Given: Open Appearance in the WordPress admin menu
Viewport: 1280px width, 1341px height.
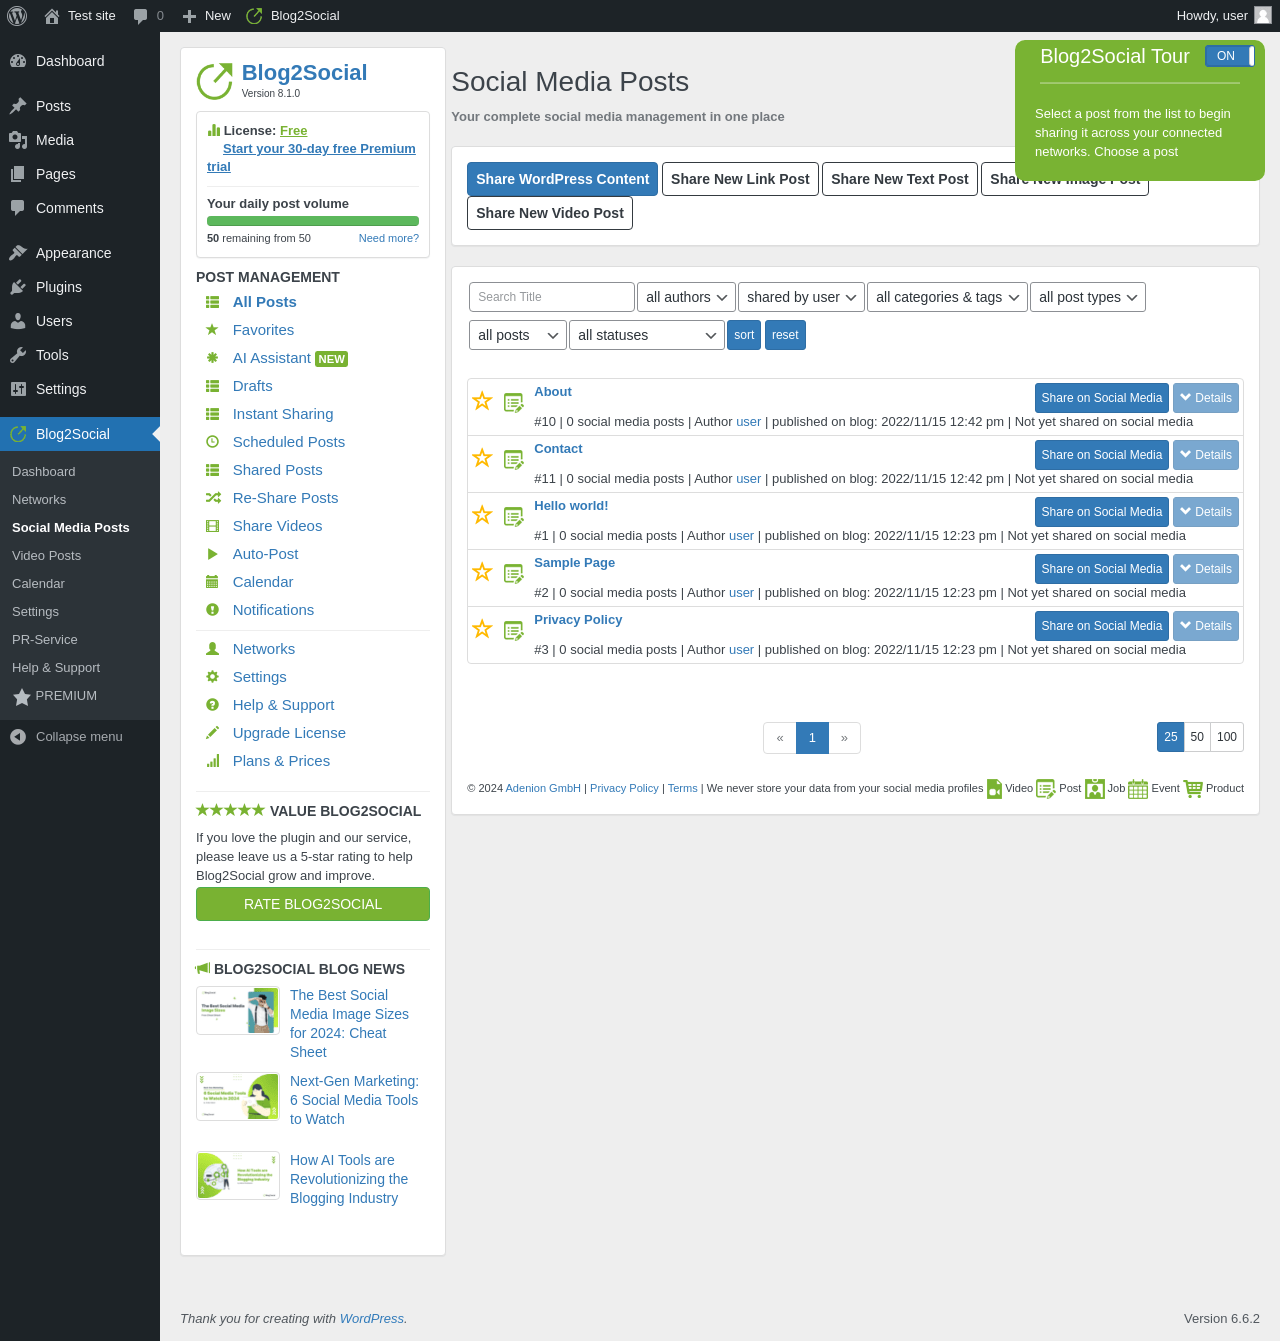Looking at the screenshot, I should click(x=80, y=253).
